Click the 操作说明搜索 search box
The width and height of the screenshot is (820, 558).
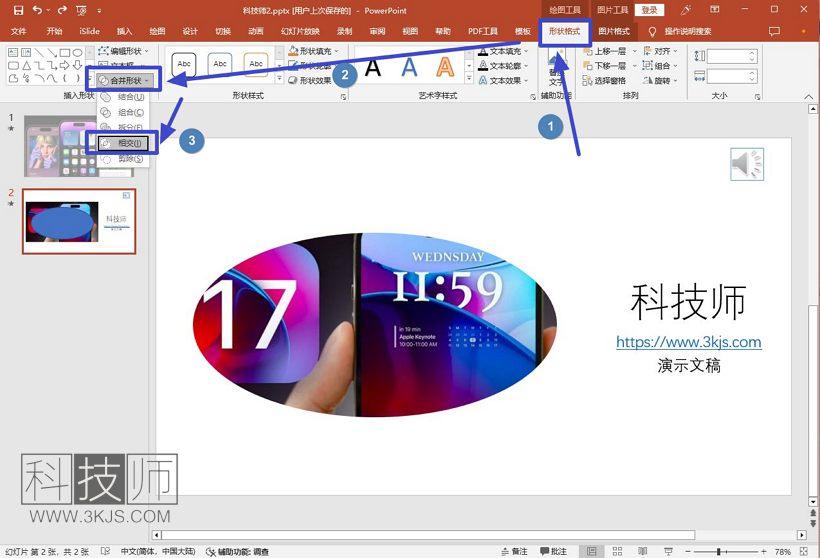tap(687, 31)
